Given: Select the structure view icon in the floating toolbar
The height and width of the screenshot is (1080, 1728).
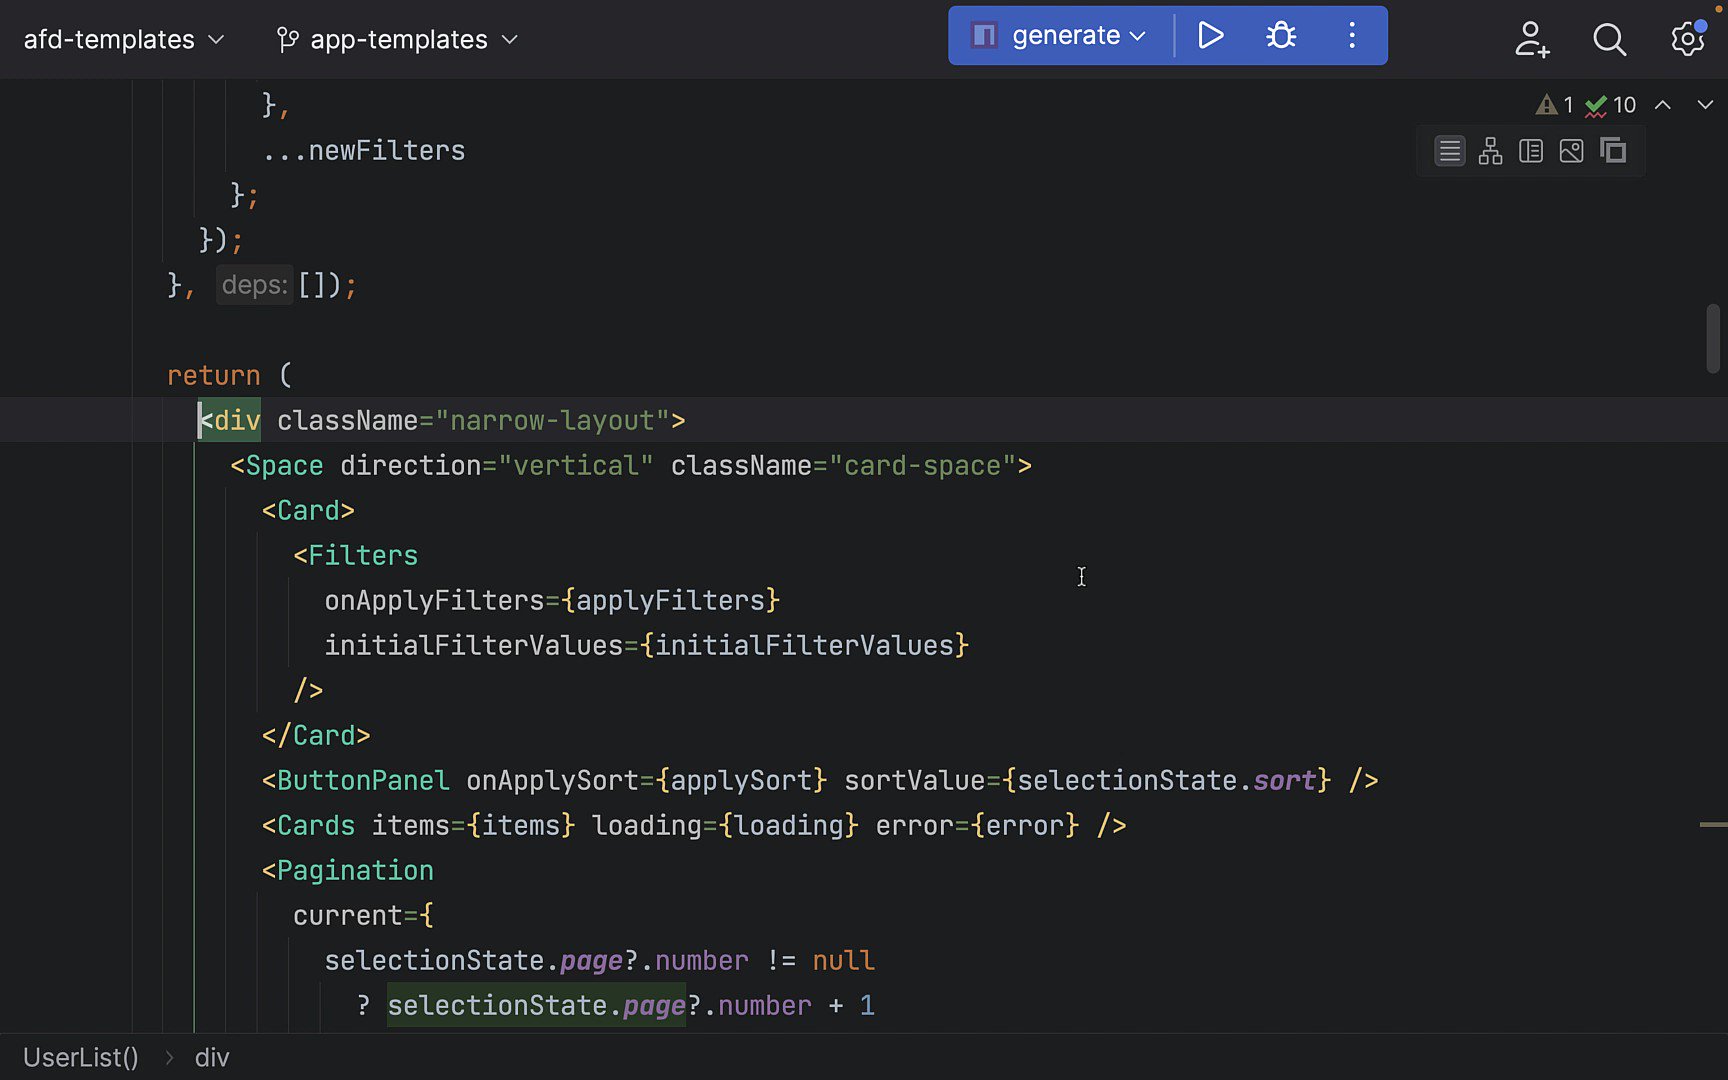Looking at the screenshot, I should (1490, 151).
